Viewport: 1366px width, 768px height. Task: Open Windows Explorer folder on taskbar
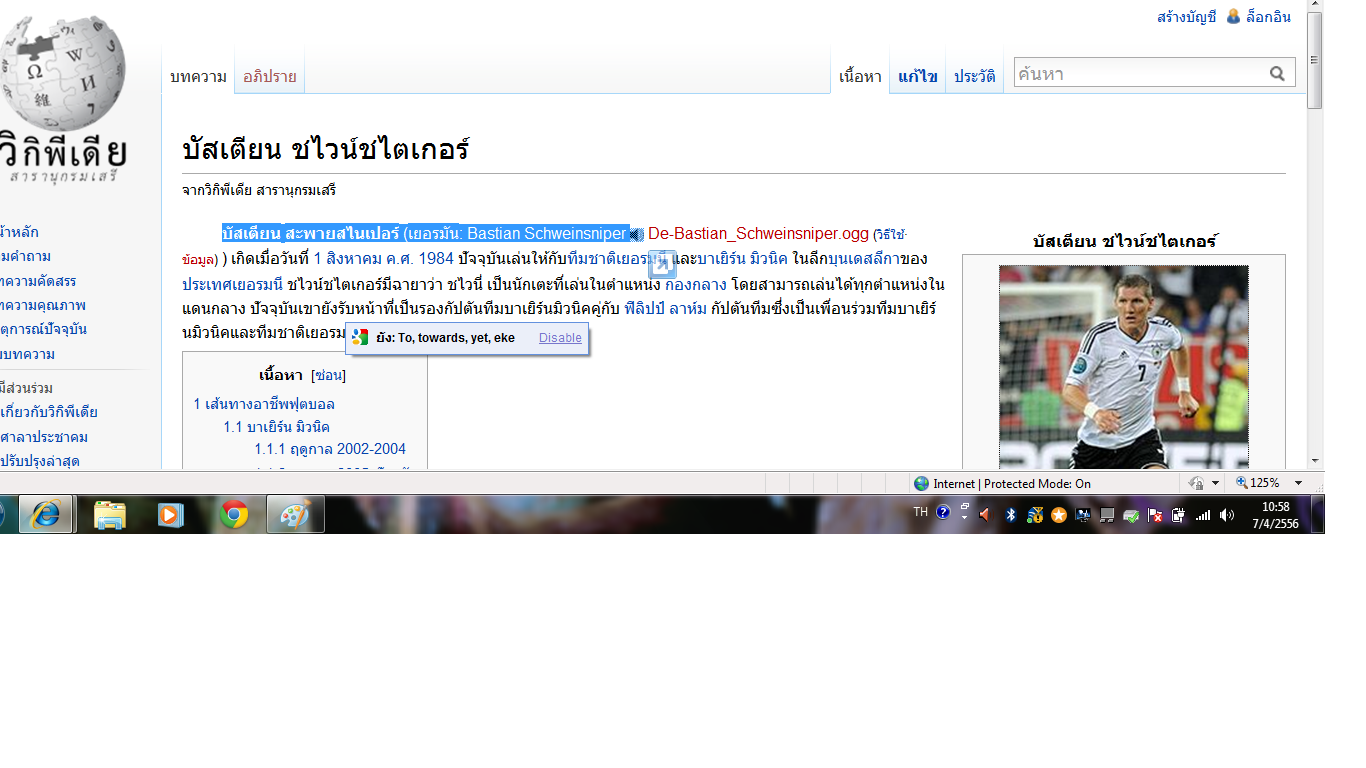pyautogui.click(x=109, y=515)
